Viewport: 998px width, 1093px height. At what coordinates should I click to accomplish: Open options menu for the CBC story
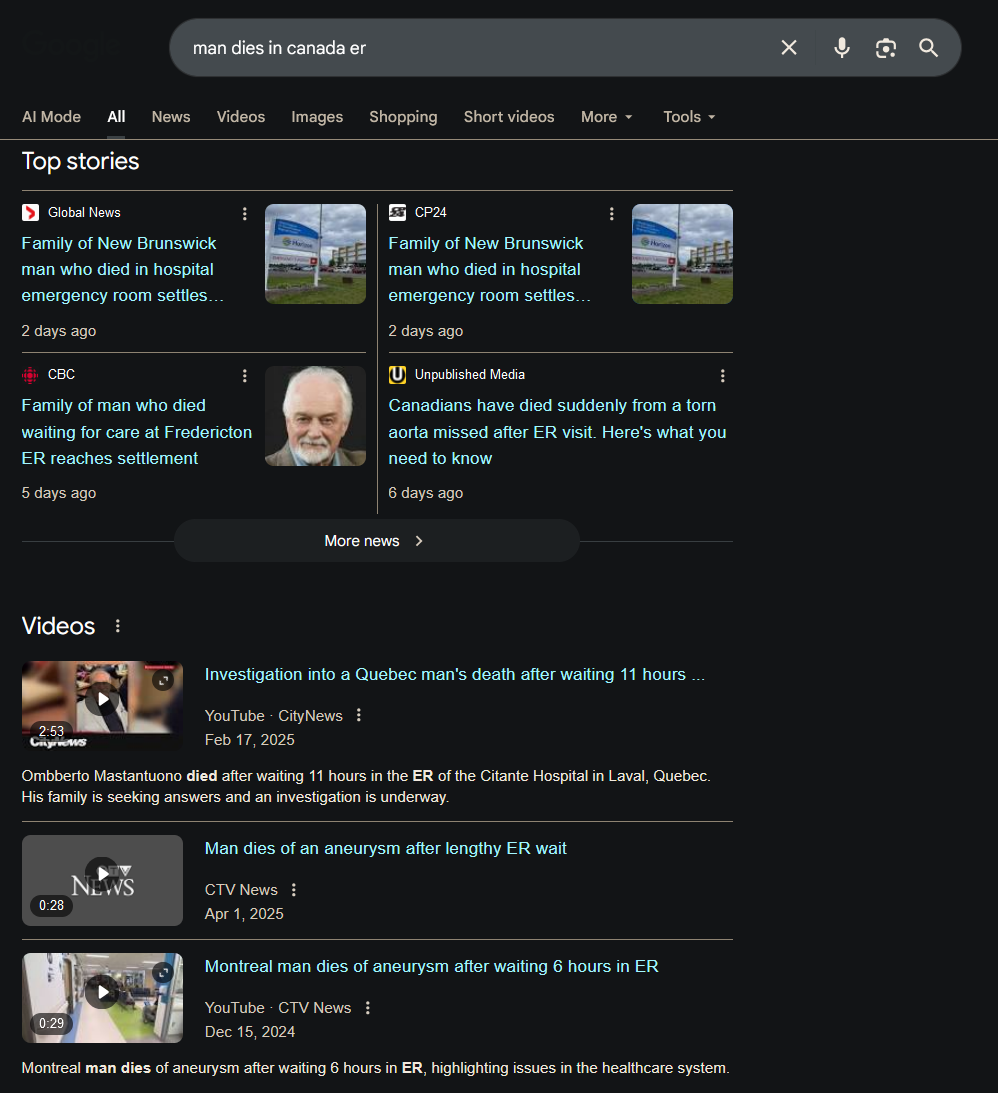[245, 376]
